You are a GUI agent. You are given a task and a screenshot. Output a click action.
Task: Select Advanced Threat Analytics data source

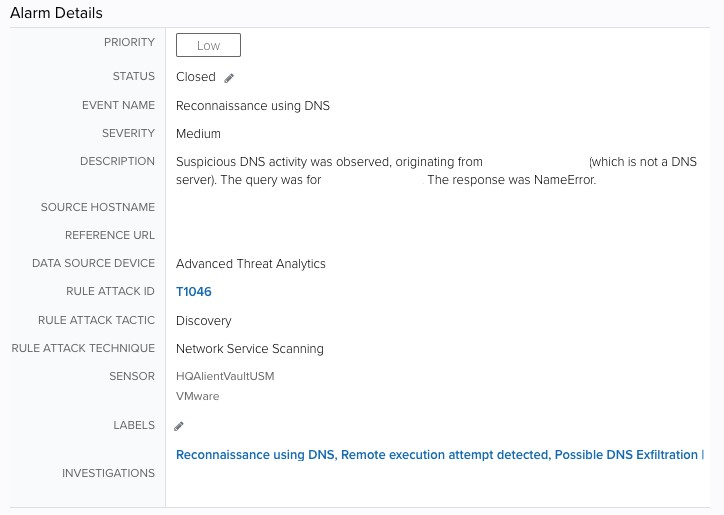(251, 264)
